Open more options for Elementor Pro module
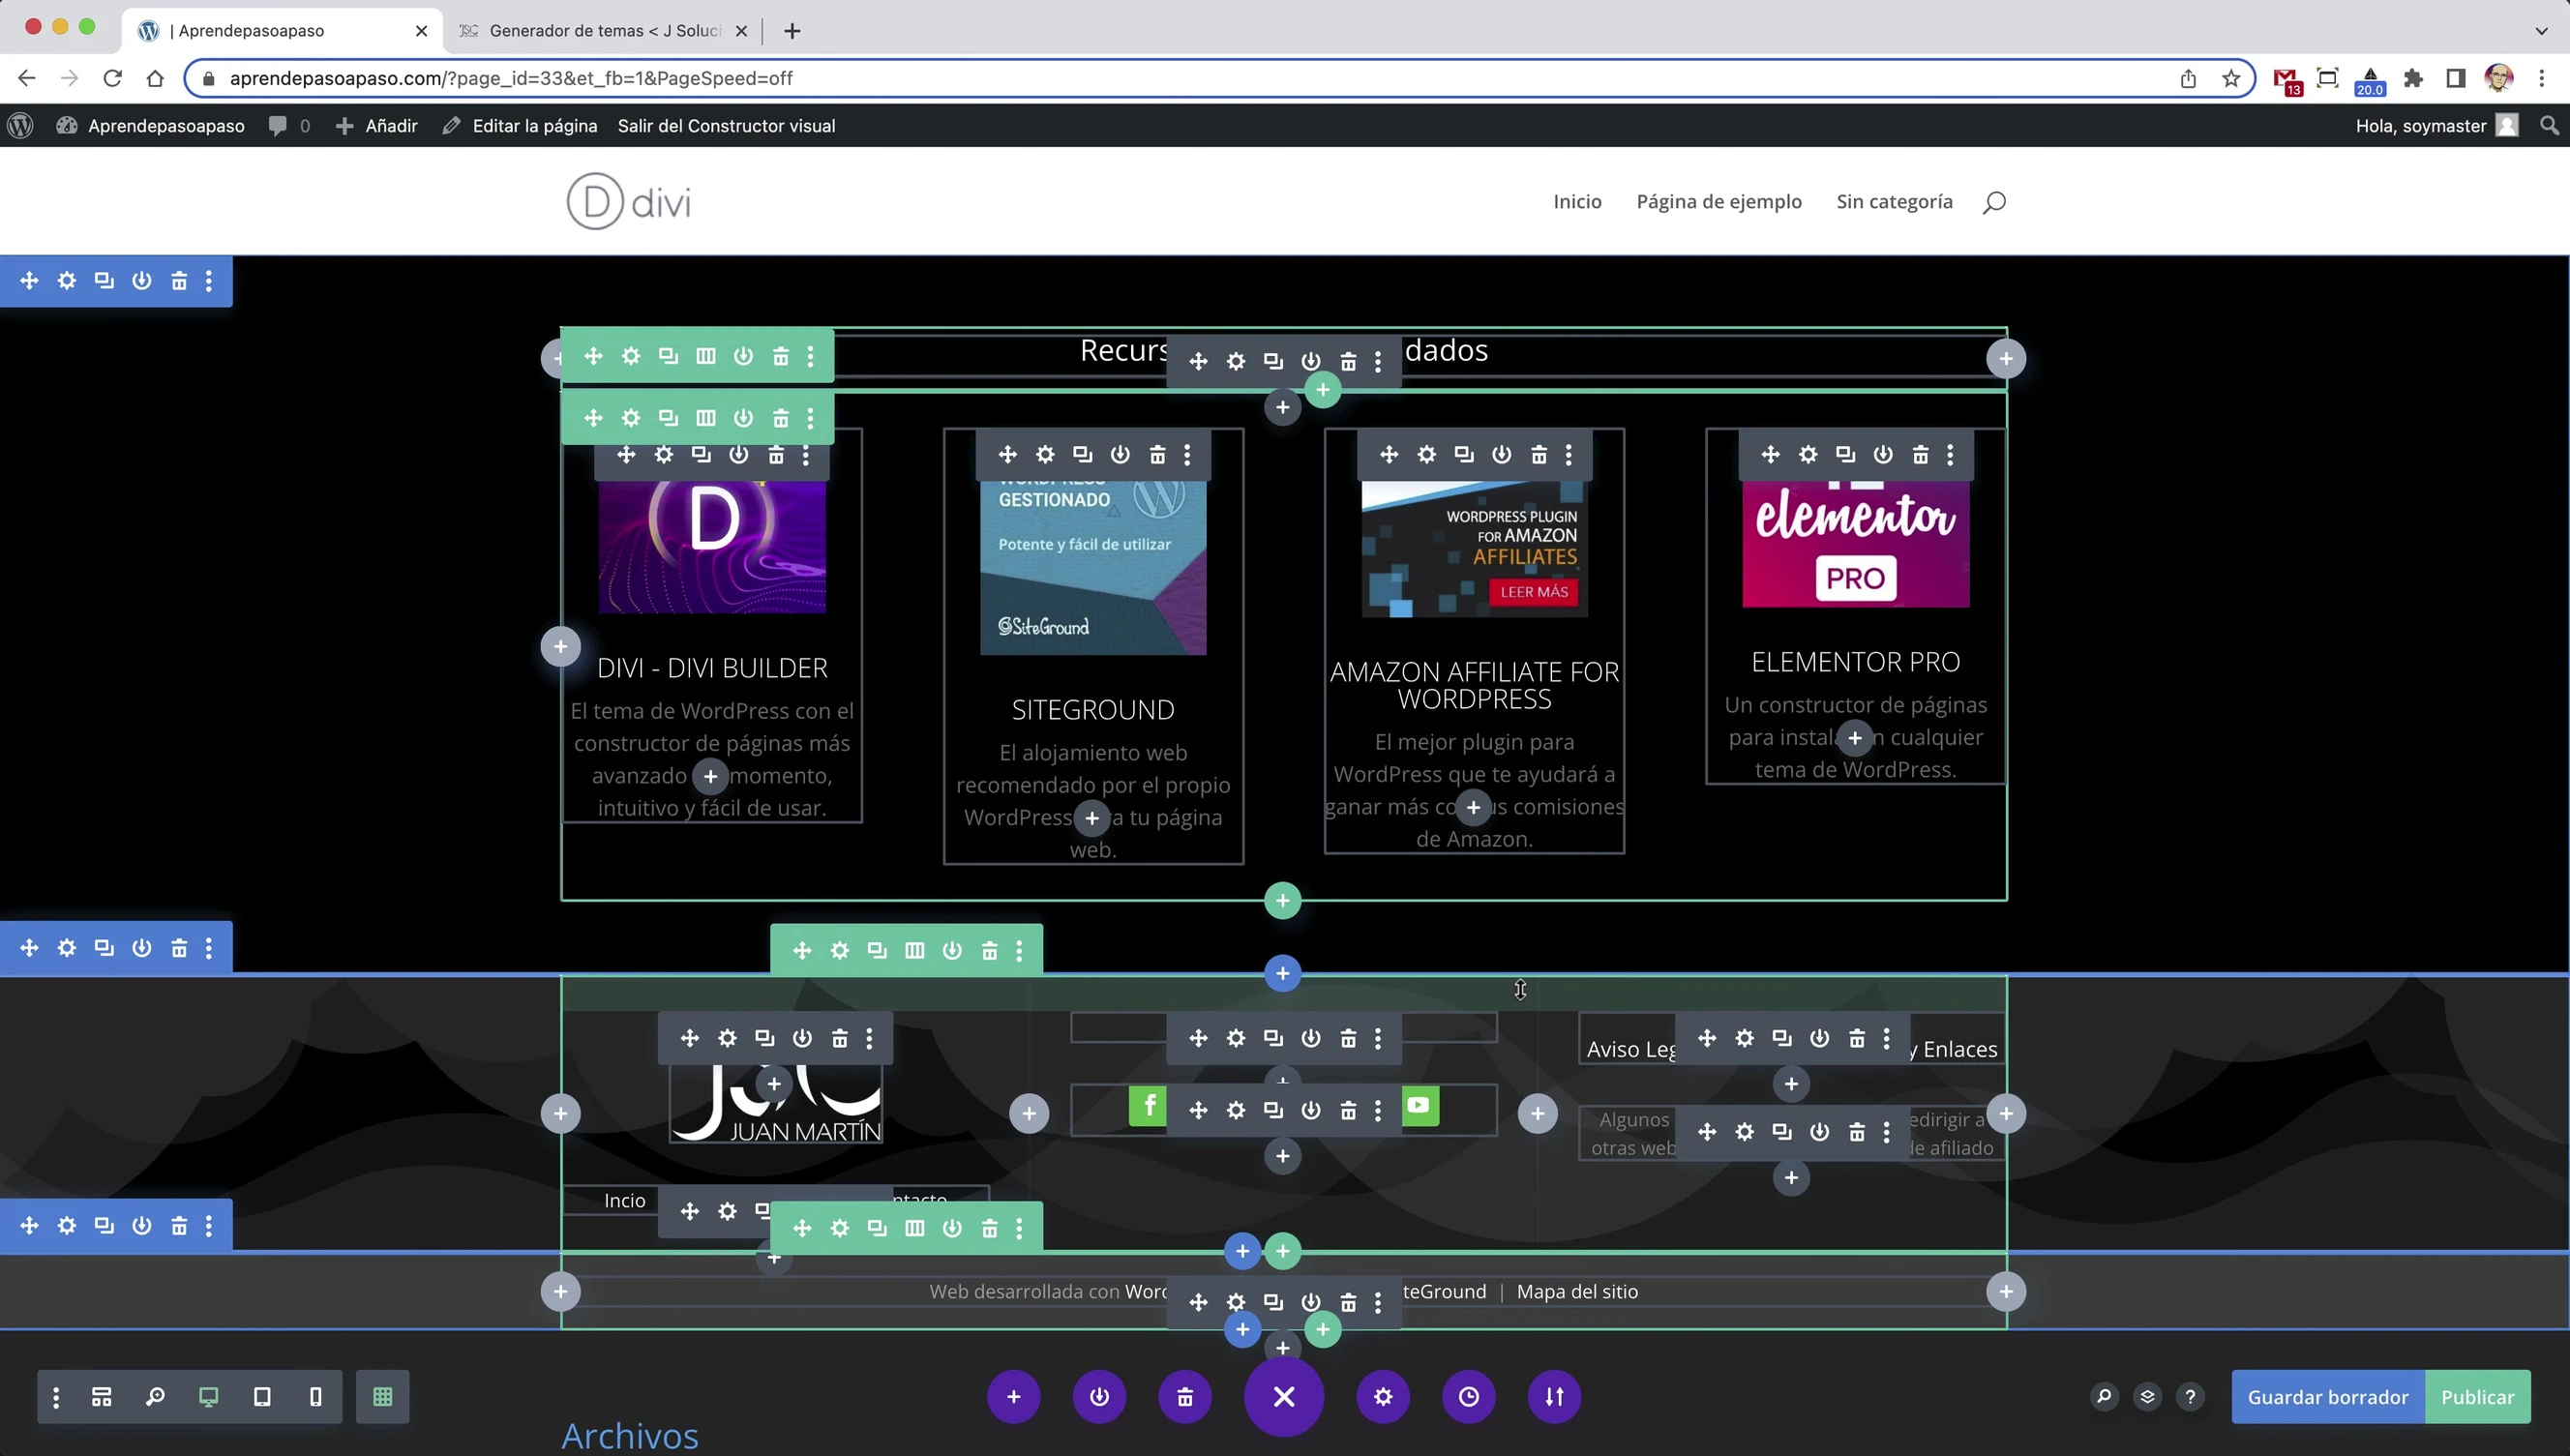Viewport: 2570px width, 1456px height. point(1951,455)
